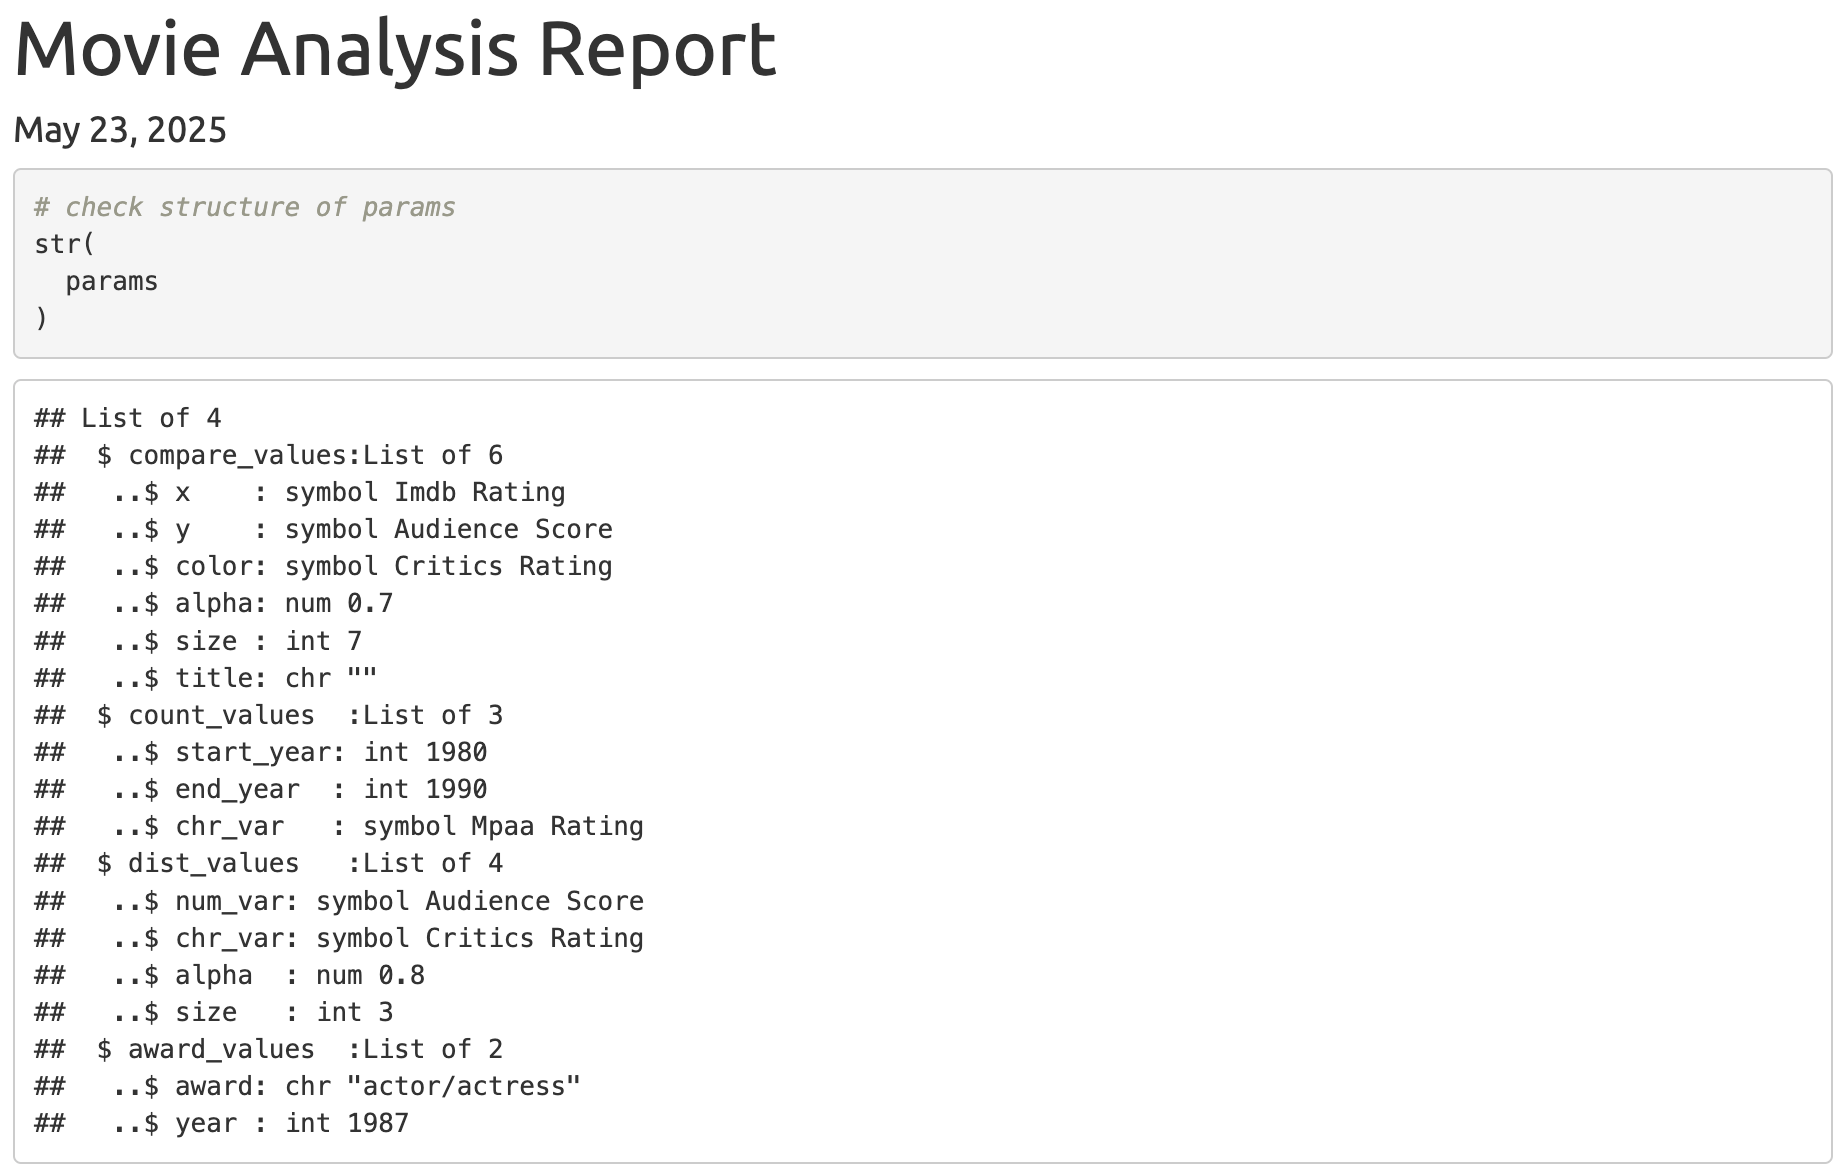Click the alpha num 0.8 line
The height and width of the screenshot is (1173, 1844).
230,975
